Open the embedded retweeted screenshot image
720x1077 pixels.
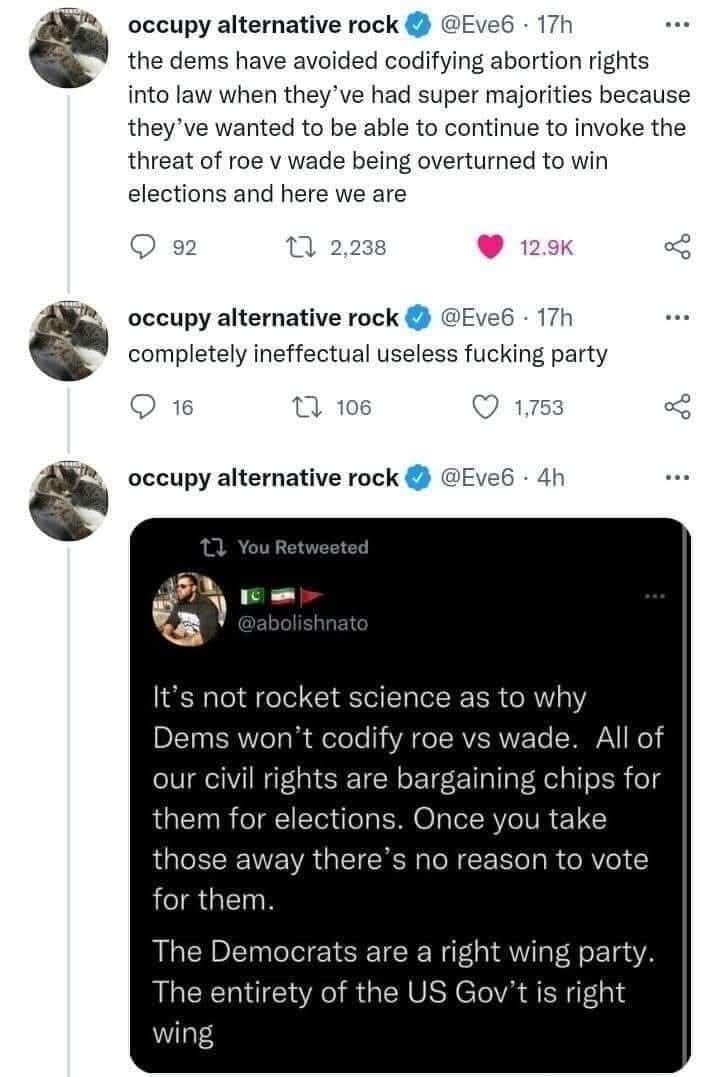click(x=409, y=850)
